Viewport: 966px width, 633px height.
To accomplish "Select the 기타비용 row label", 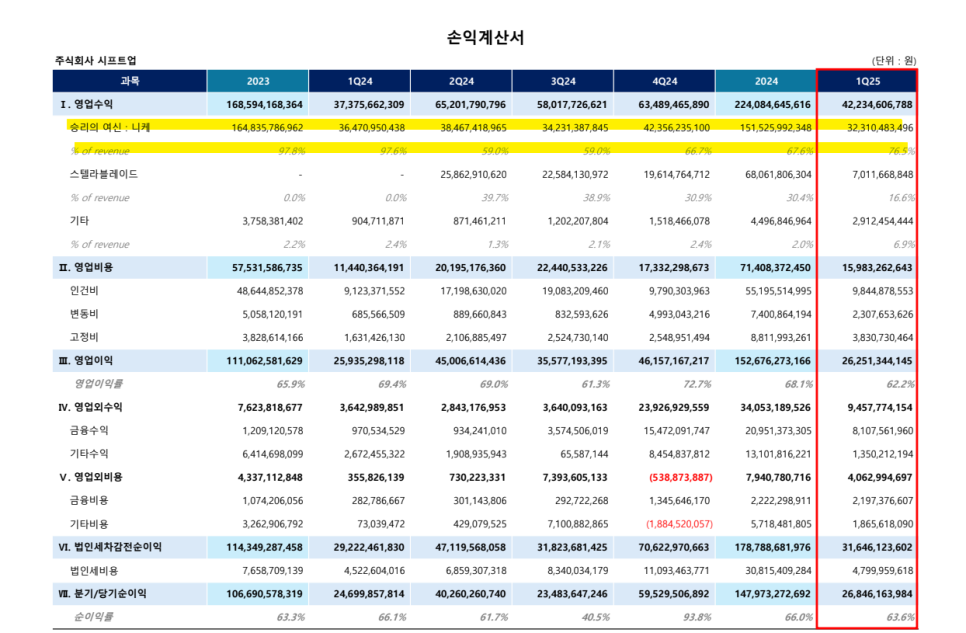I will 89,524.
